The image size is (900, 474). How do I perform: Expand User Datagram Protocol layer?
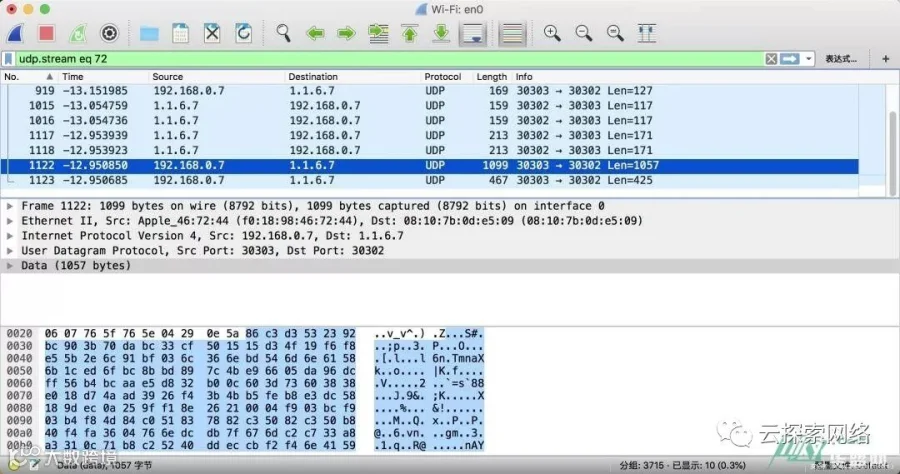(10, 250)
